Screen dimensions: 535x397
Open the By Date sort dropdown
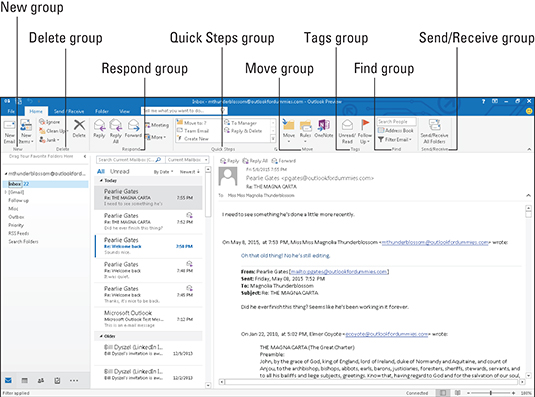pos(163,172)
